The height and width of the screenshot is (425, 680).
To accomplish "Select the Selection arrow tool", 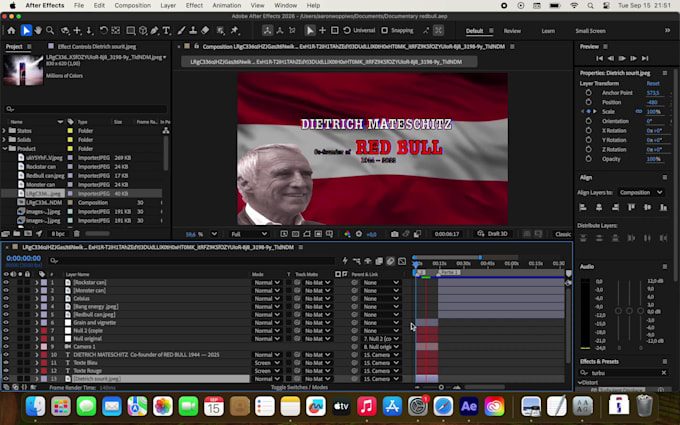I will [26, 30].
